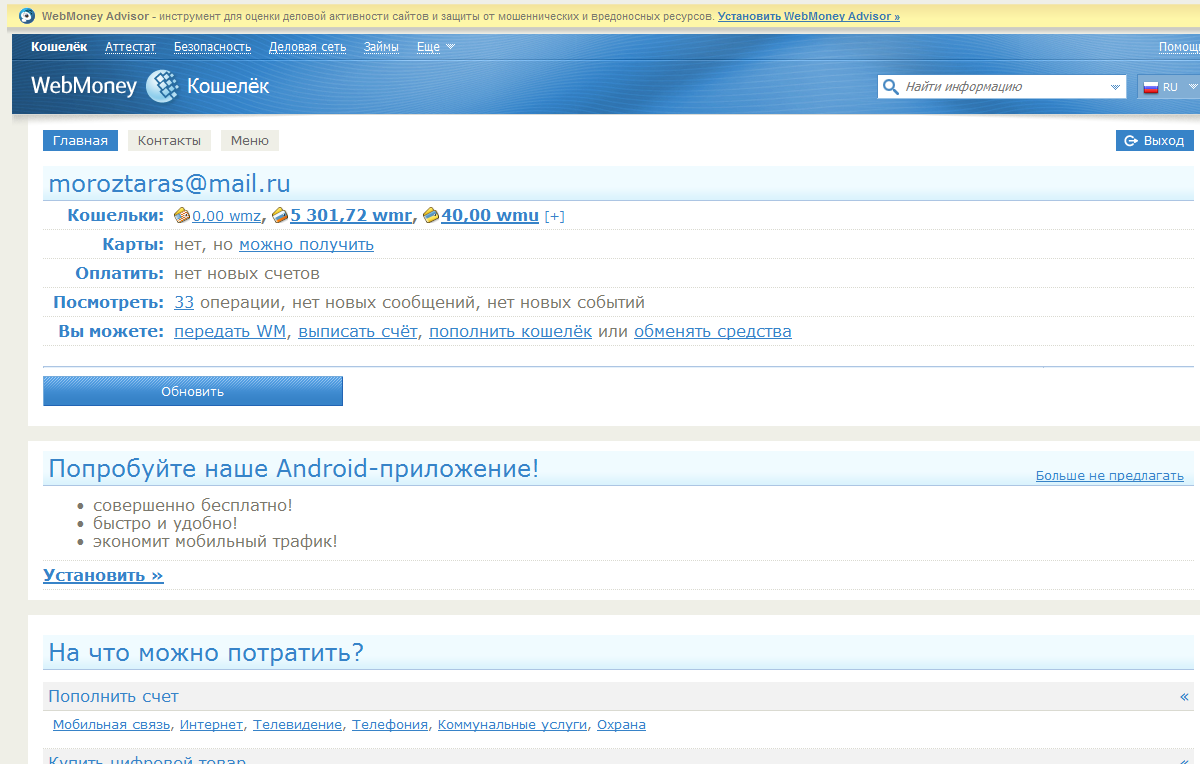This screenshot has width=1200, height=764.
Task: Click the Обновить button
Action: click(x=193, y=391)
